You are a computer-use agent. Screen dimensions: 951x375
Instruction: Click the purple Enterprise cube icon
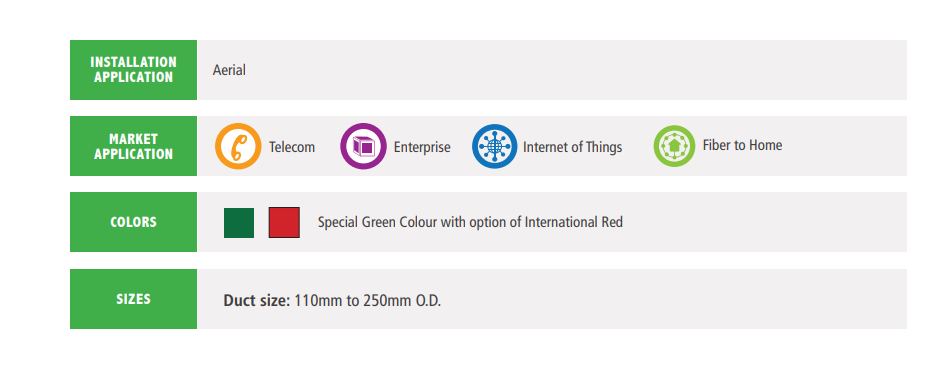(363, 146)
